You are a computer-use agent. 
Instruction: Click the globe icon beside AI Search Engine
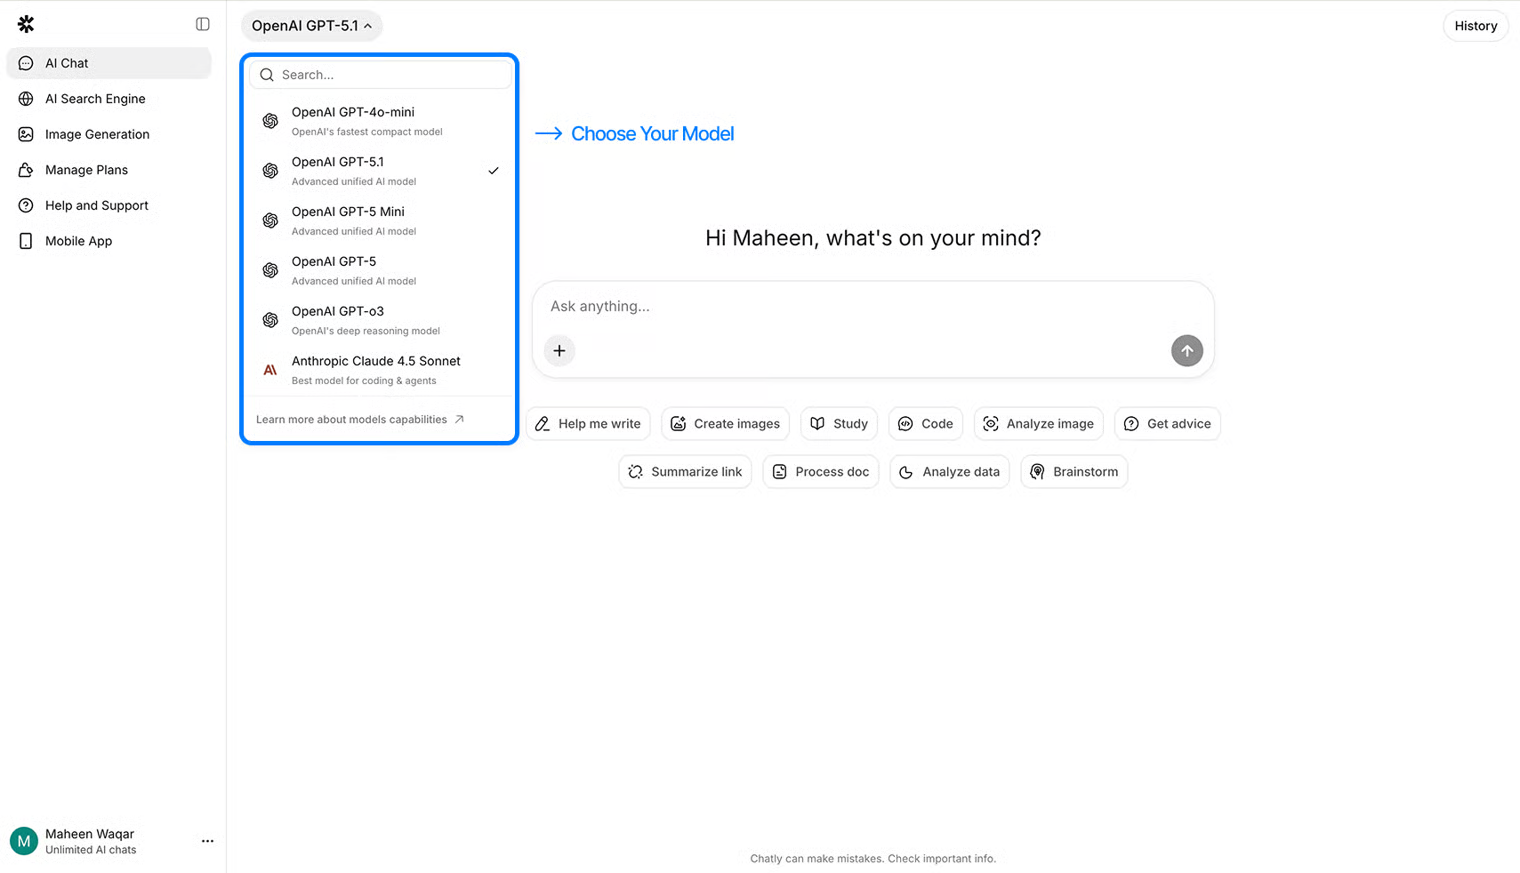26,99
